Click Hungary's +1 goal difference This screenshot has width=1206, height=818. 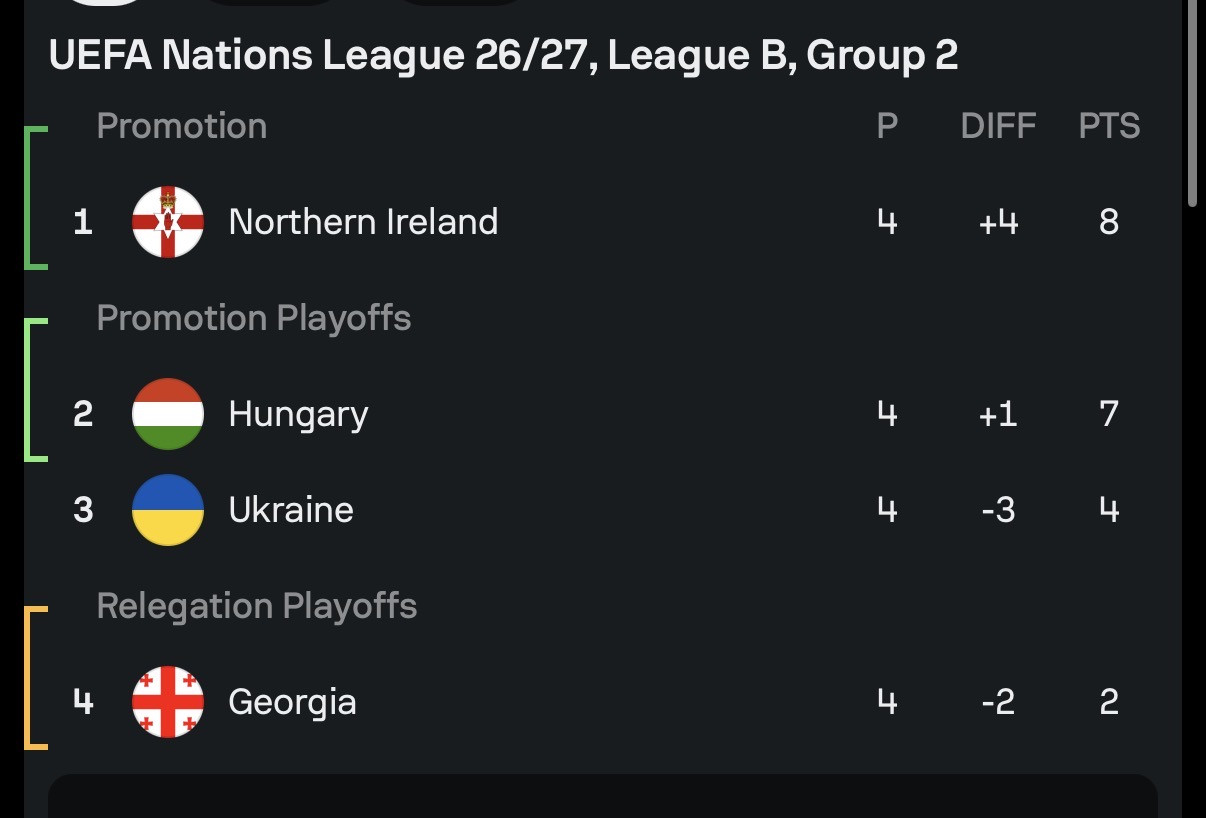coord(998,414)
